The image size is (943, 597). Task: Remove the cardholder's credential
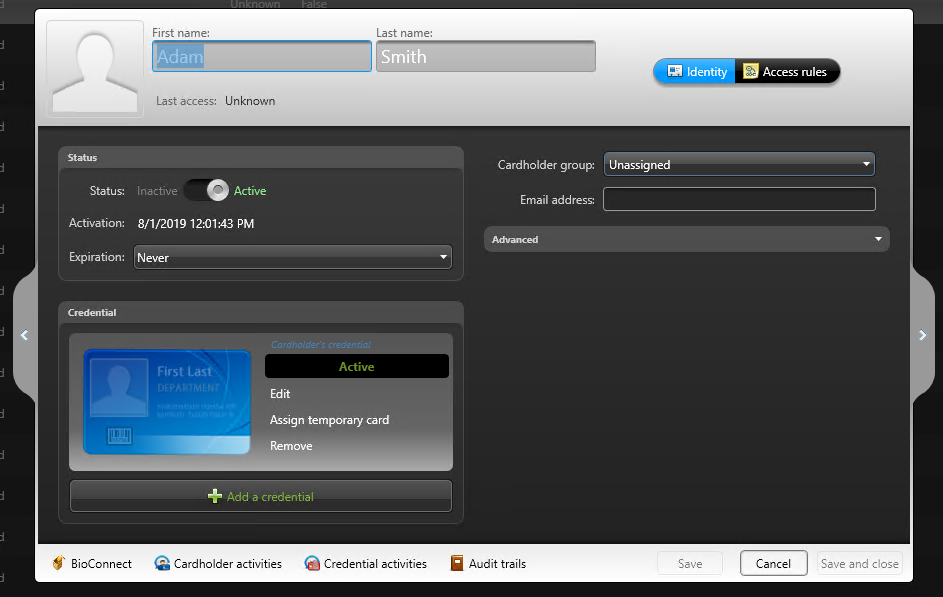click(291, 446)
